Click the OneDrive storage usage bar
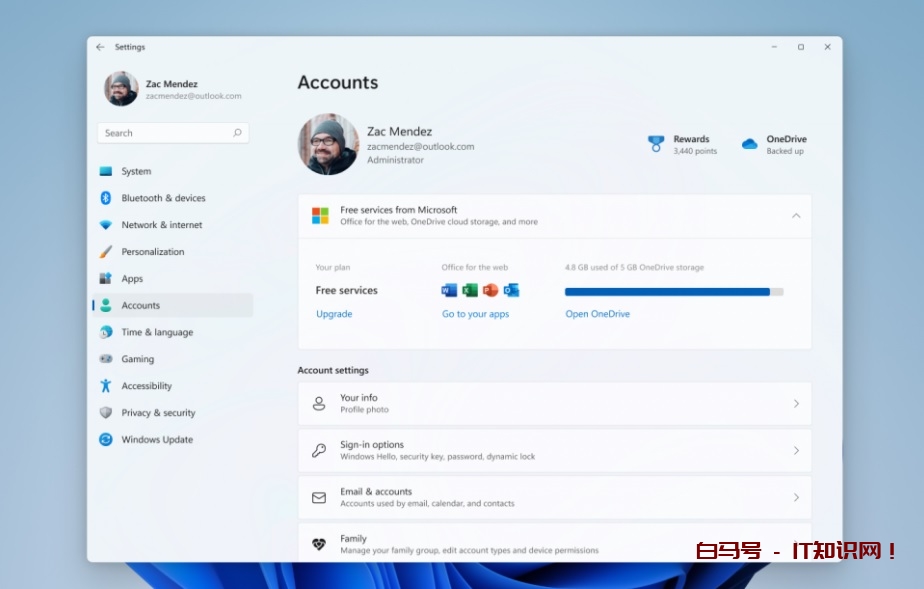924x589 pixels. coord(673,292)
